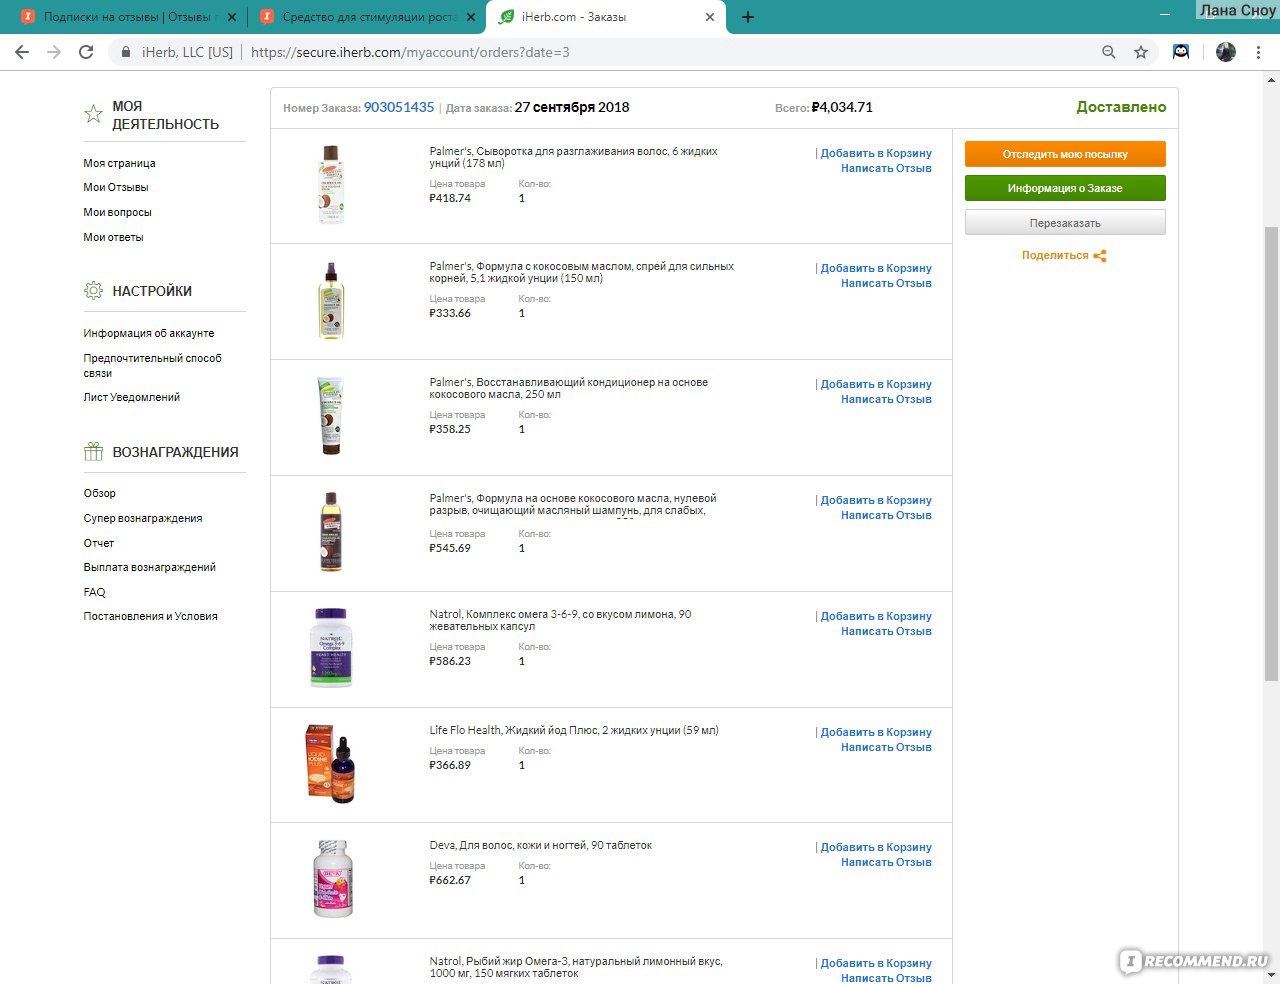This screenshot has height=984, width=1280.
Task: Reload the iHerb orders page
Action: click(x=86, y=52)
